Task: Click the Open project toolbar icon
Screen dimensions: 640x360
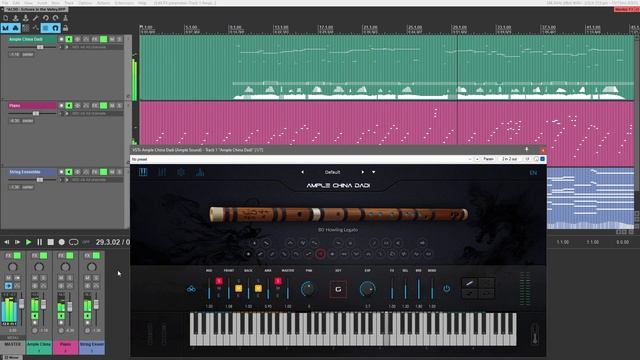Action: pos(16,18)
